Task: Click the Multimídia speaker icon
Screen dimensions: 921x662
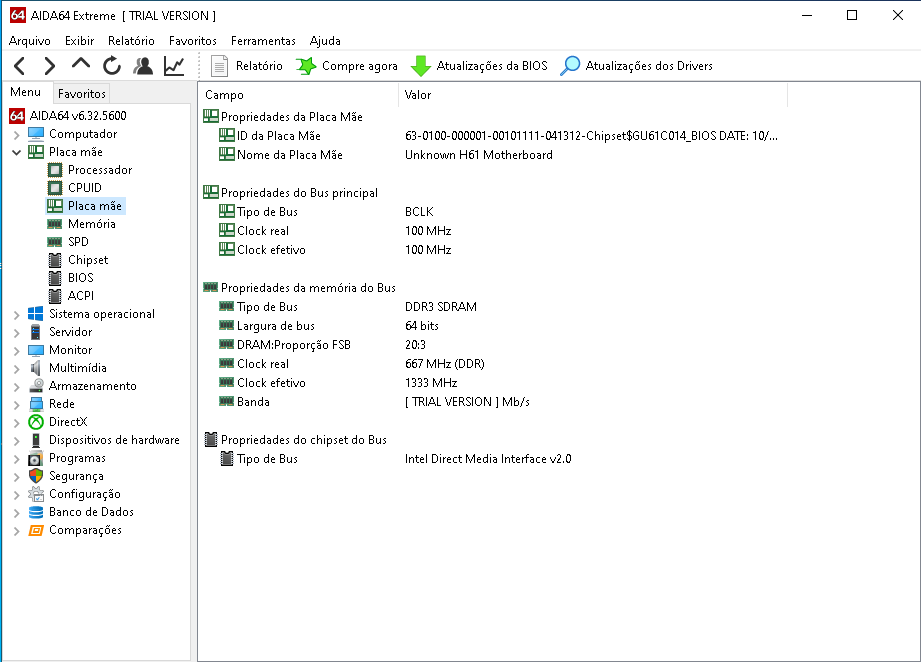Action: tap(36, 368)
